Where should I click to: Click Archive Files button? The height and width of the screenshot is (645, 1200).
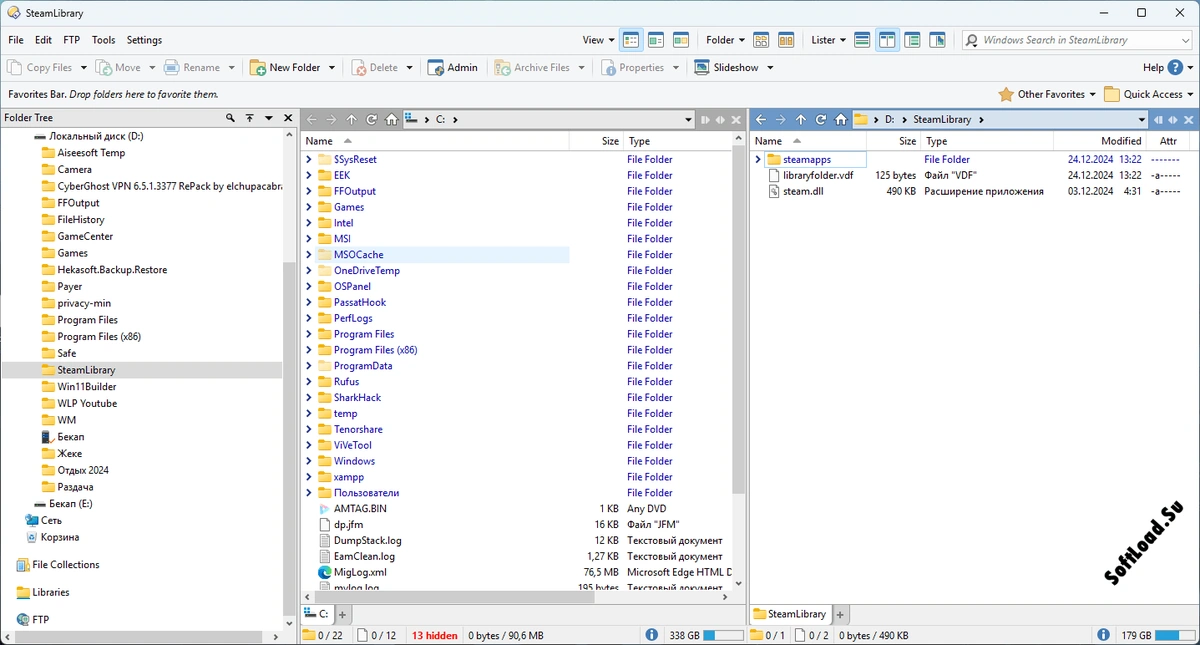click(533, 67)
